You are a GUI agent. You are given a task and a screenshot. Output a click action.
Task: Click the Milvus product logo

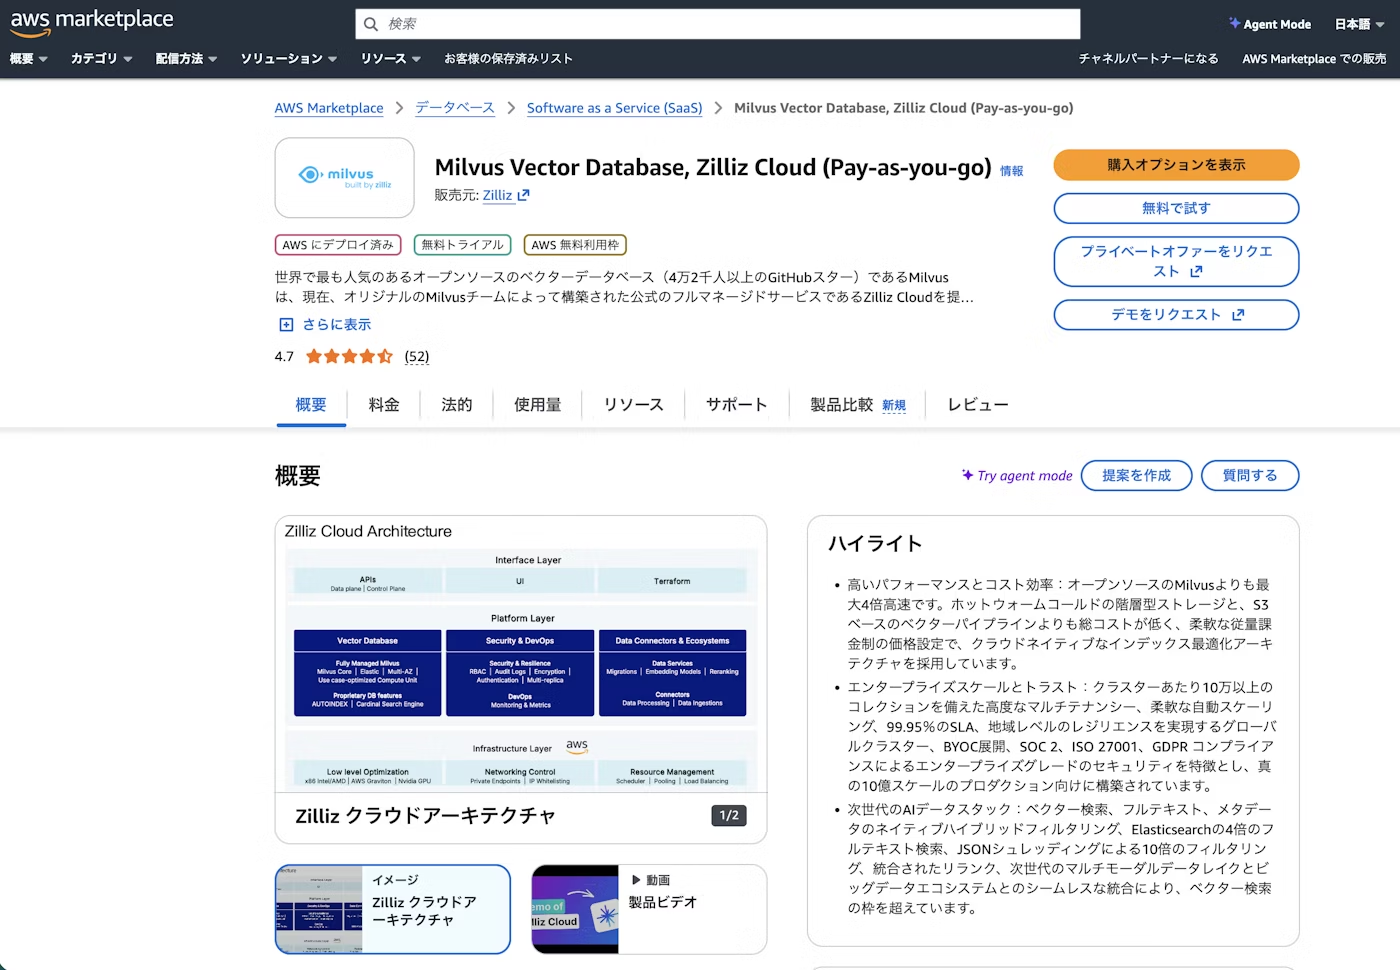click(344, 178)
